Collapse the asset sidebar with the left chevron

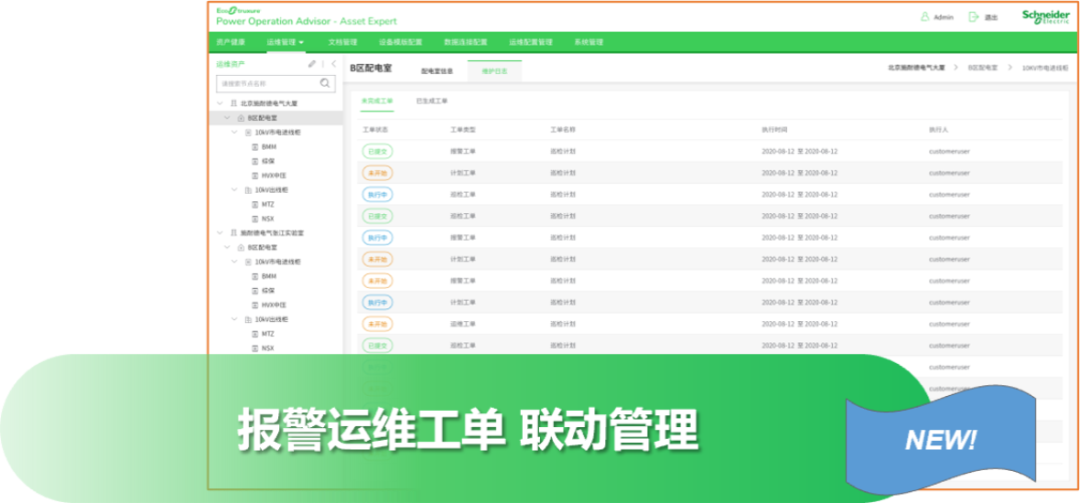coord(334,63)
